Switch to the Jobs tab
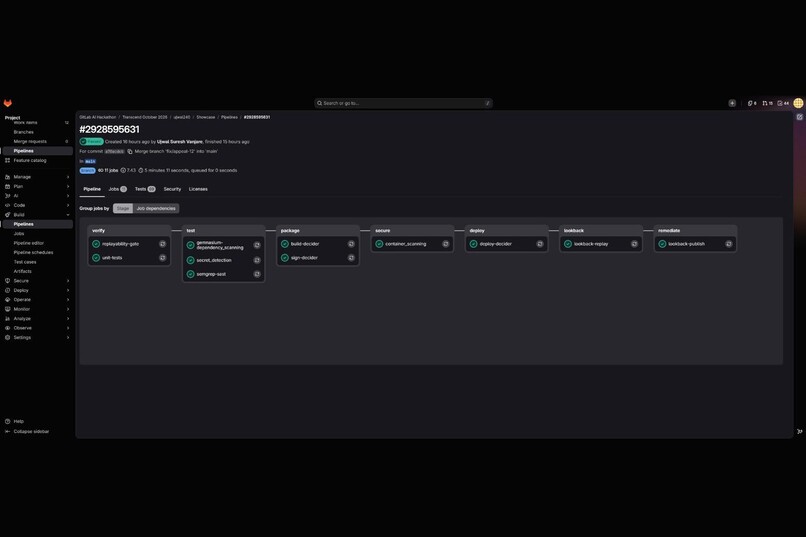Screen dimensions: 806x537 pos(118,189)
